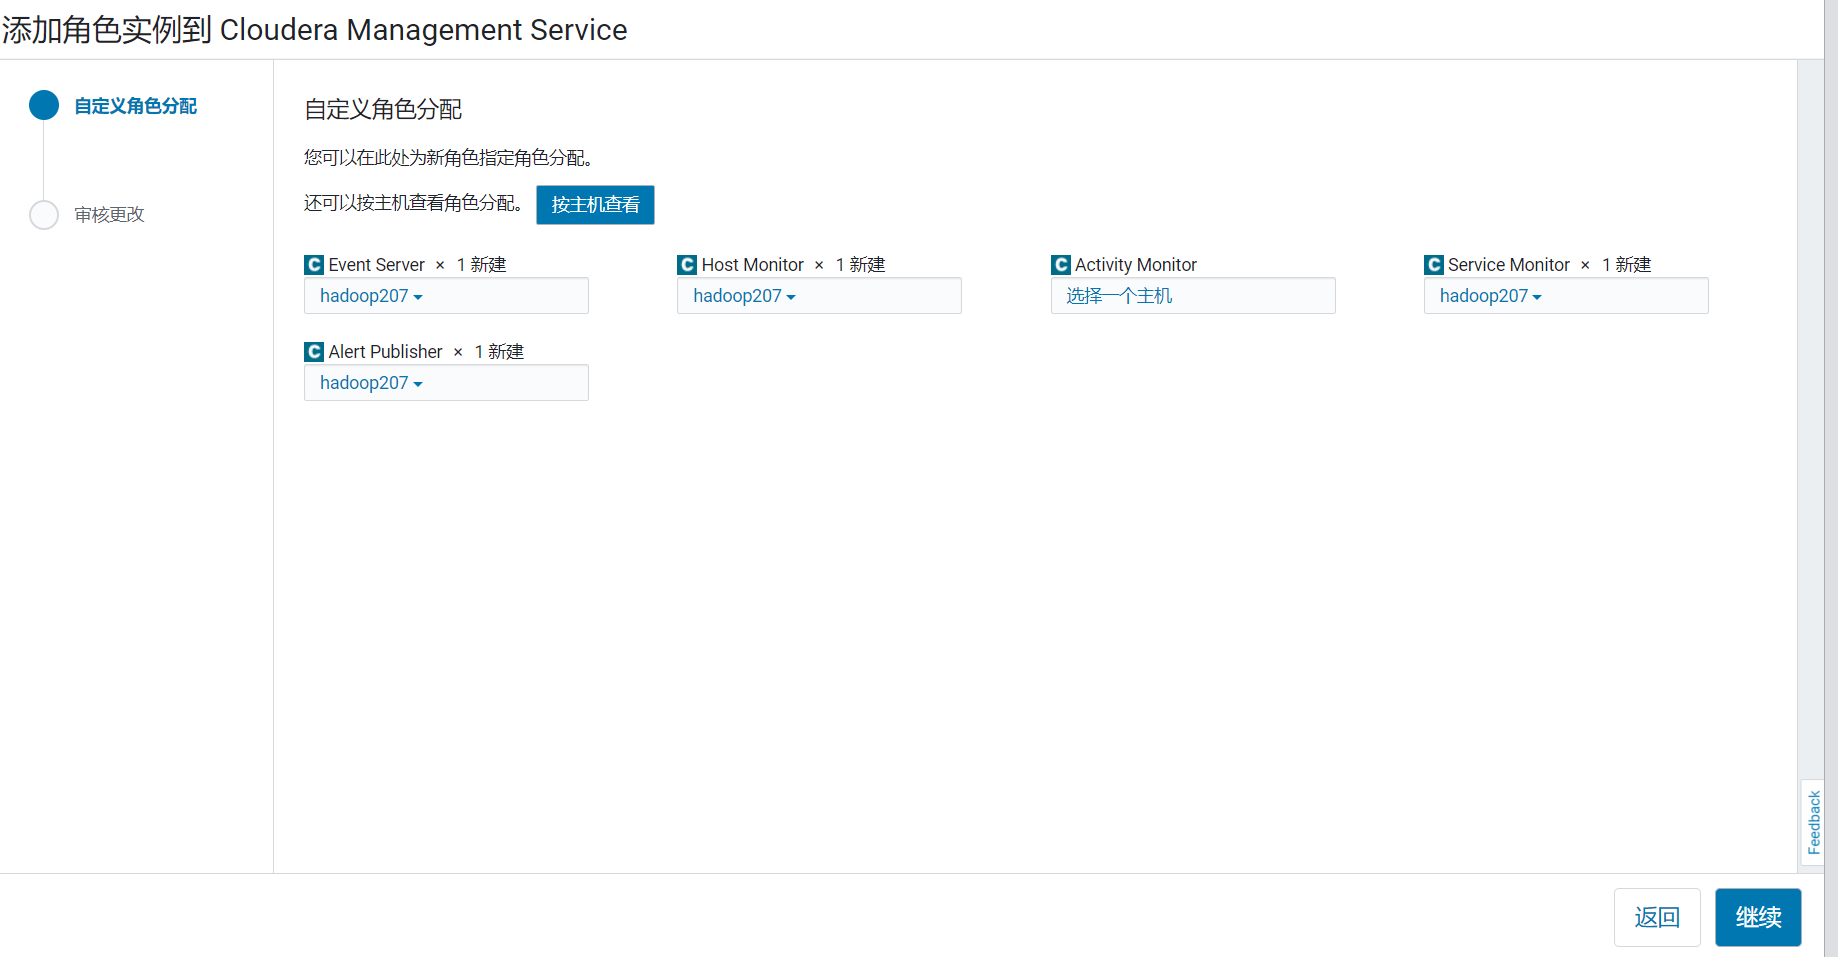The image size is (1838, 957).
Task: Click the page title mentioning Cloudera Management Service
Action: pos(315,30)
